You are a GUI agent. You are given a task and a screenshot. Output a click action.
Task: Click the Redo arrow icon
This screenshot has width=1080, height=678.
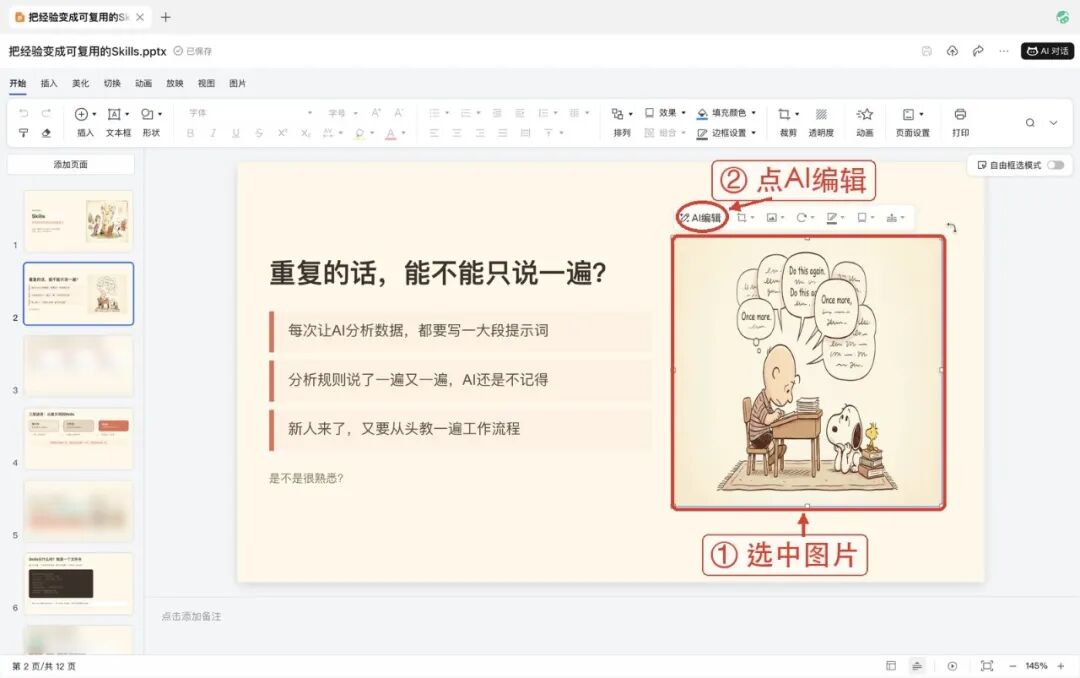(x=46, y=113)
